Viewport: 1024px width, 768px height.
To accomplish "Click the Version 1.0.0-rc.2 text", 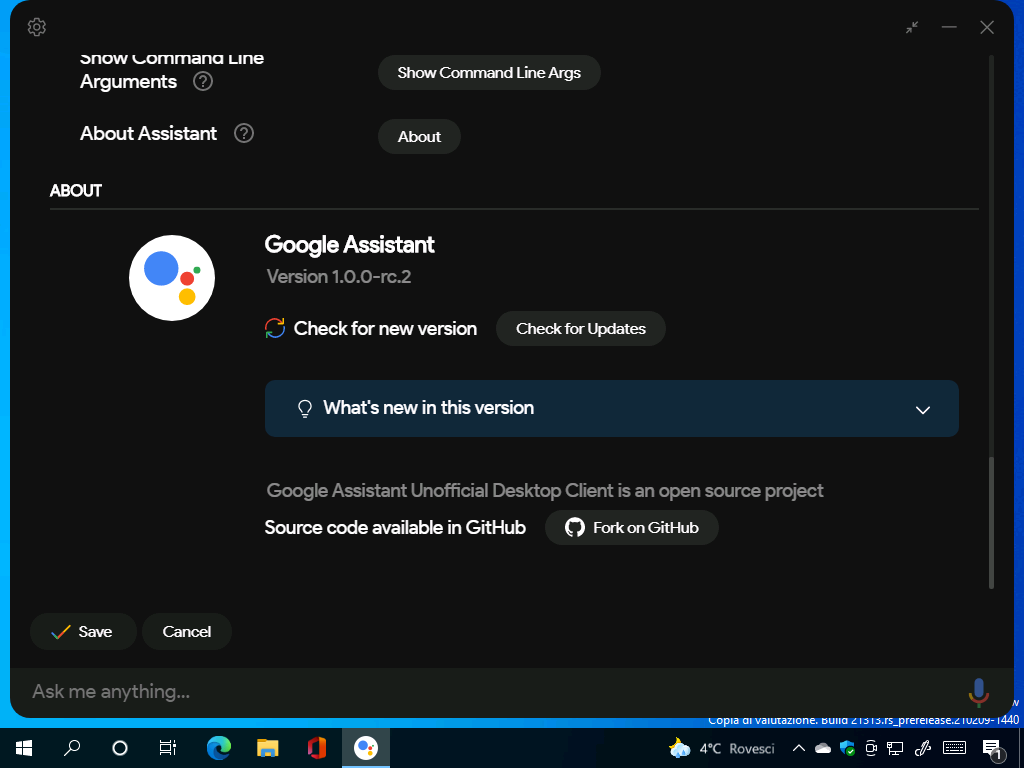I will (x=339, y=276).
